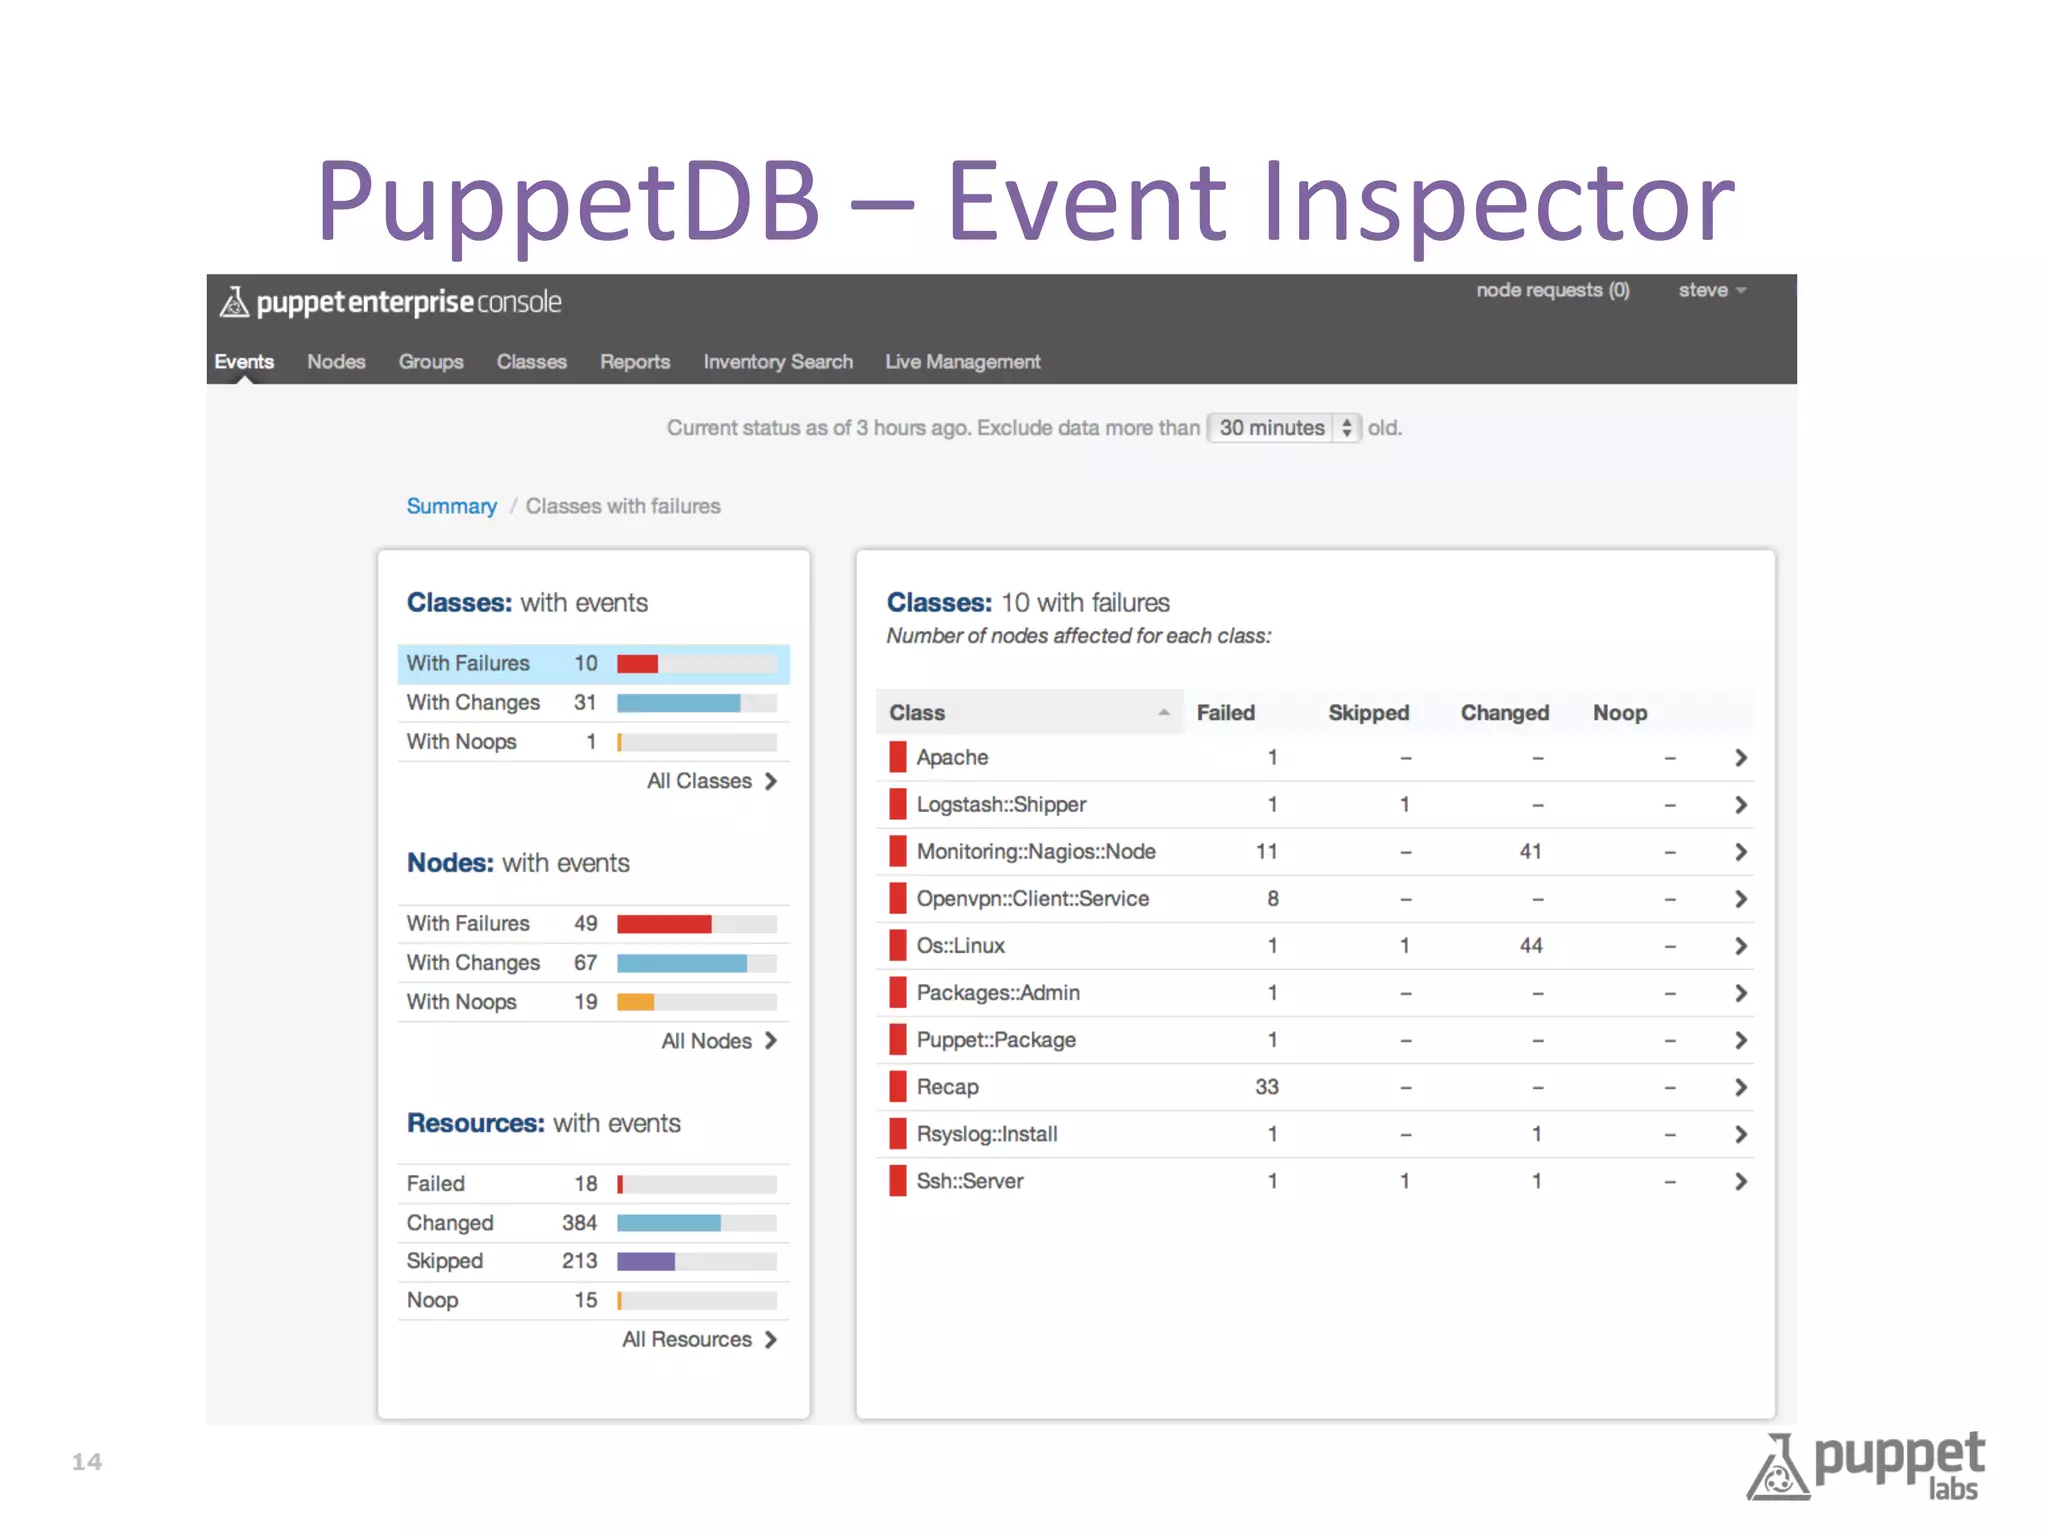Select Classes With Failures row
The image size is (2048, 1536).
[x=593, y=664]
